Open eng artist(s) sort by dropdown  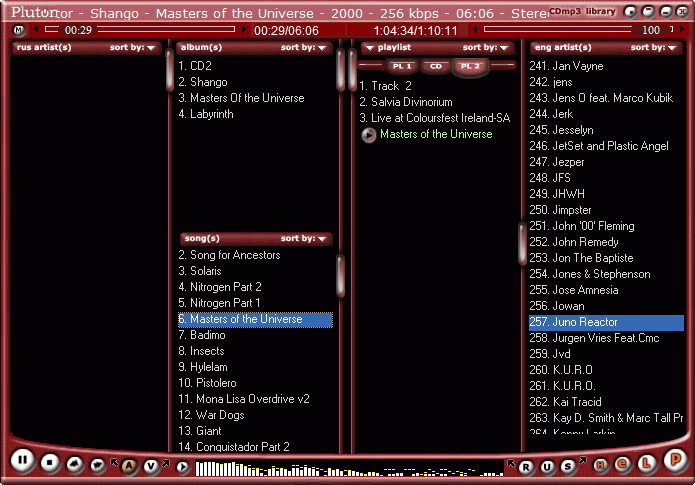pos(653,47)
